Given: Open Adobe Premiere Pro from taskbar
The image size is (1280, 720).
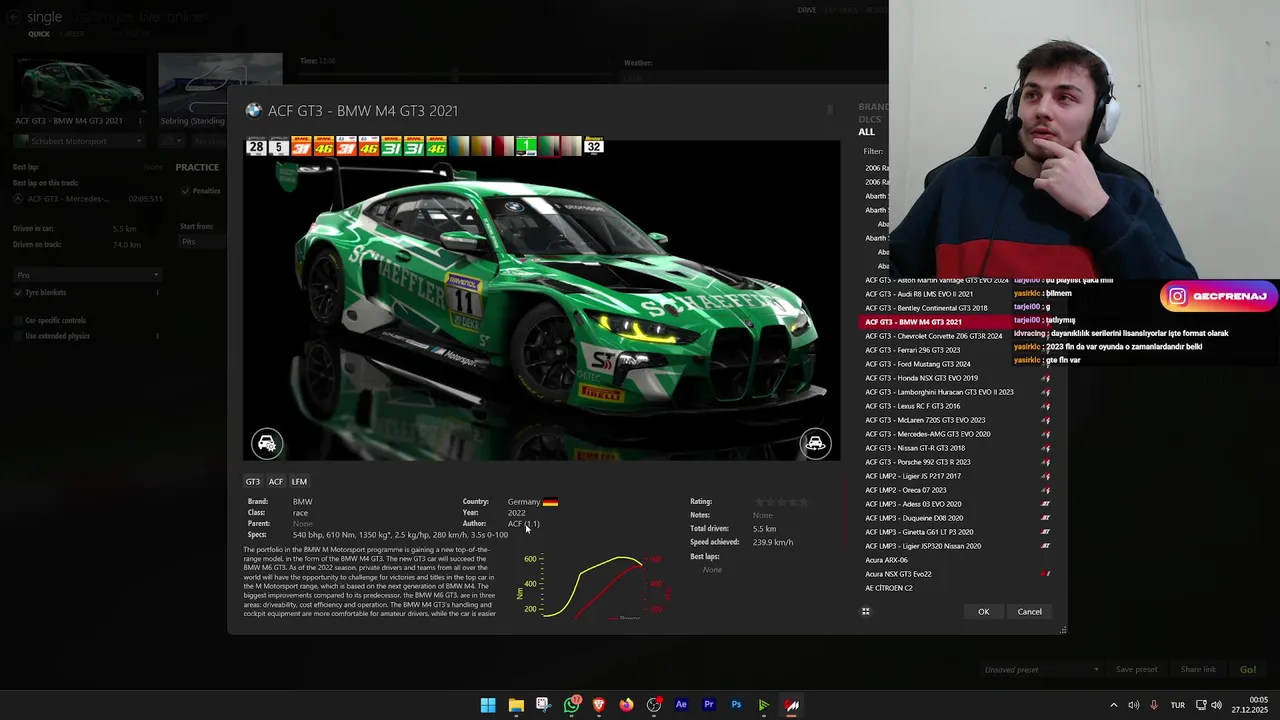Looking at the screenshot, I should [709, 705].
